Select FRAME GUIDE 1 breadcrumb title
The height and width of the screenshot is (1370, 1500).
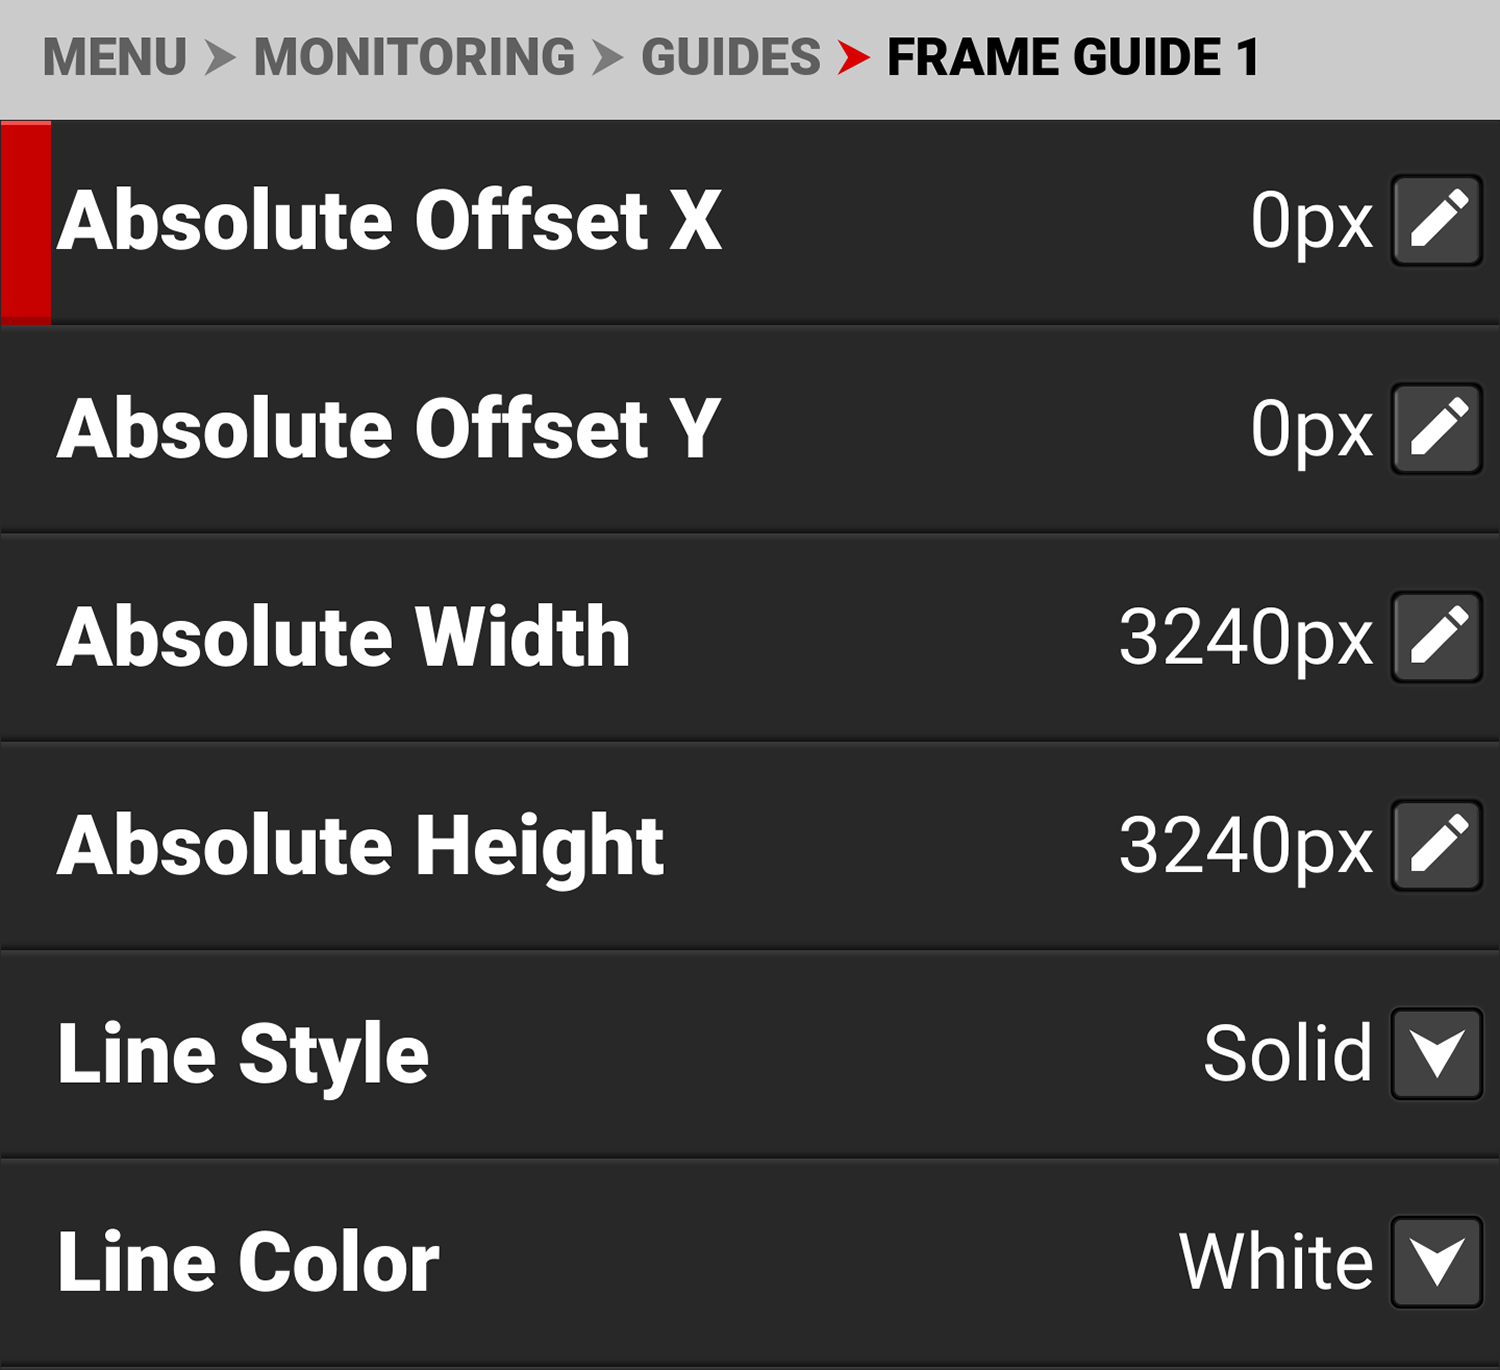(x=1073, y=57)
